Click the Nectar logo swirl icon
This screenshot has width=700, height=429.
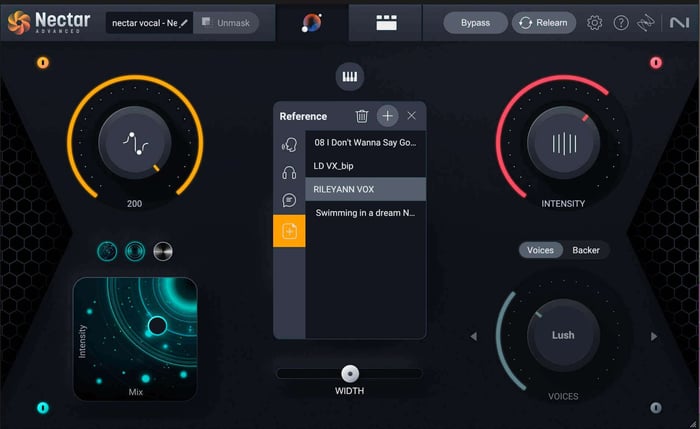tap(19, 23)
